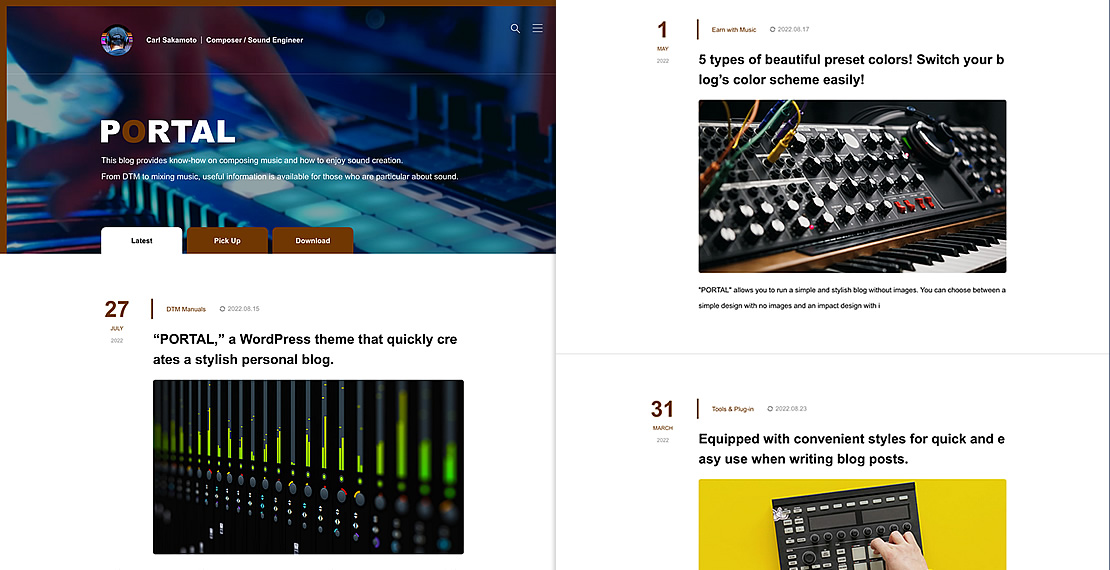Open the convenient styles blog post title
The image size is (1110, 570).
coord(851,449)
